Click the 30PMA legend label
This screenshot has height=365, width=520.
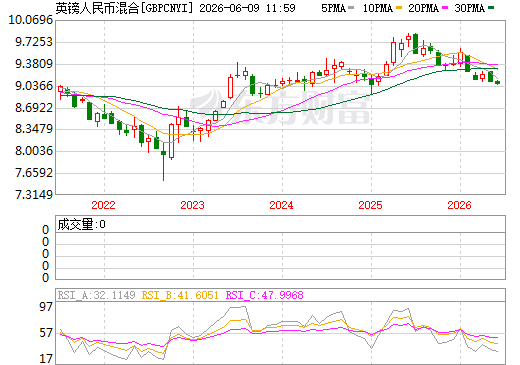tap(469, 8)
